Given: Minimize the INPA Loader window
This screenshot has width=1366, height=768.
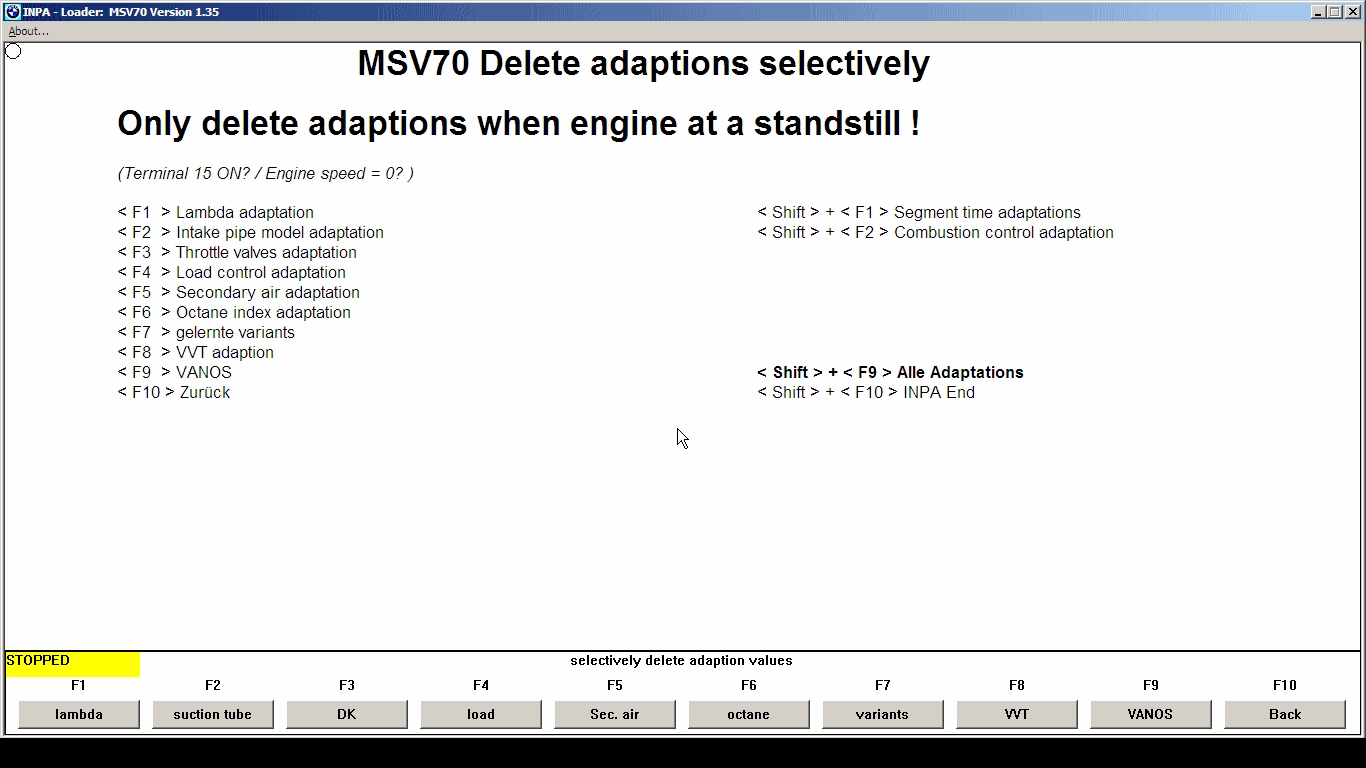Looking at the screenshot, I should click(1318, 12).
